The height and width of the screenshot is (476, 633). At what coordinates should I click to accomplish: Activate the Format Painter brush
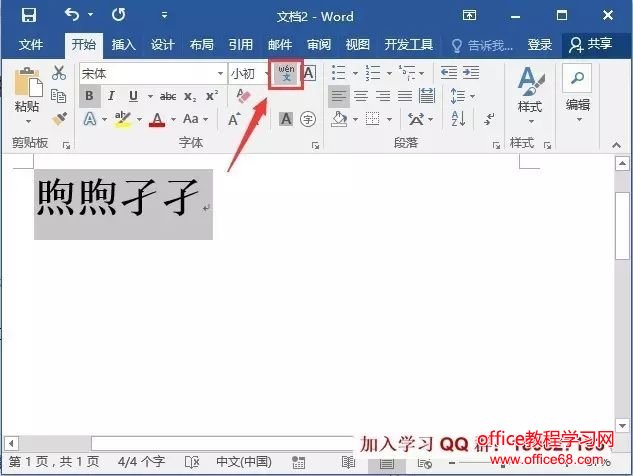point(59,119)
